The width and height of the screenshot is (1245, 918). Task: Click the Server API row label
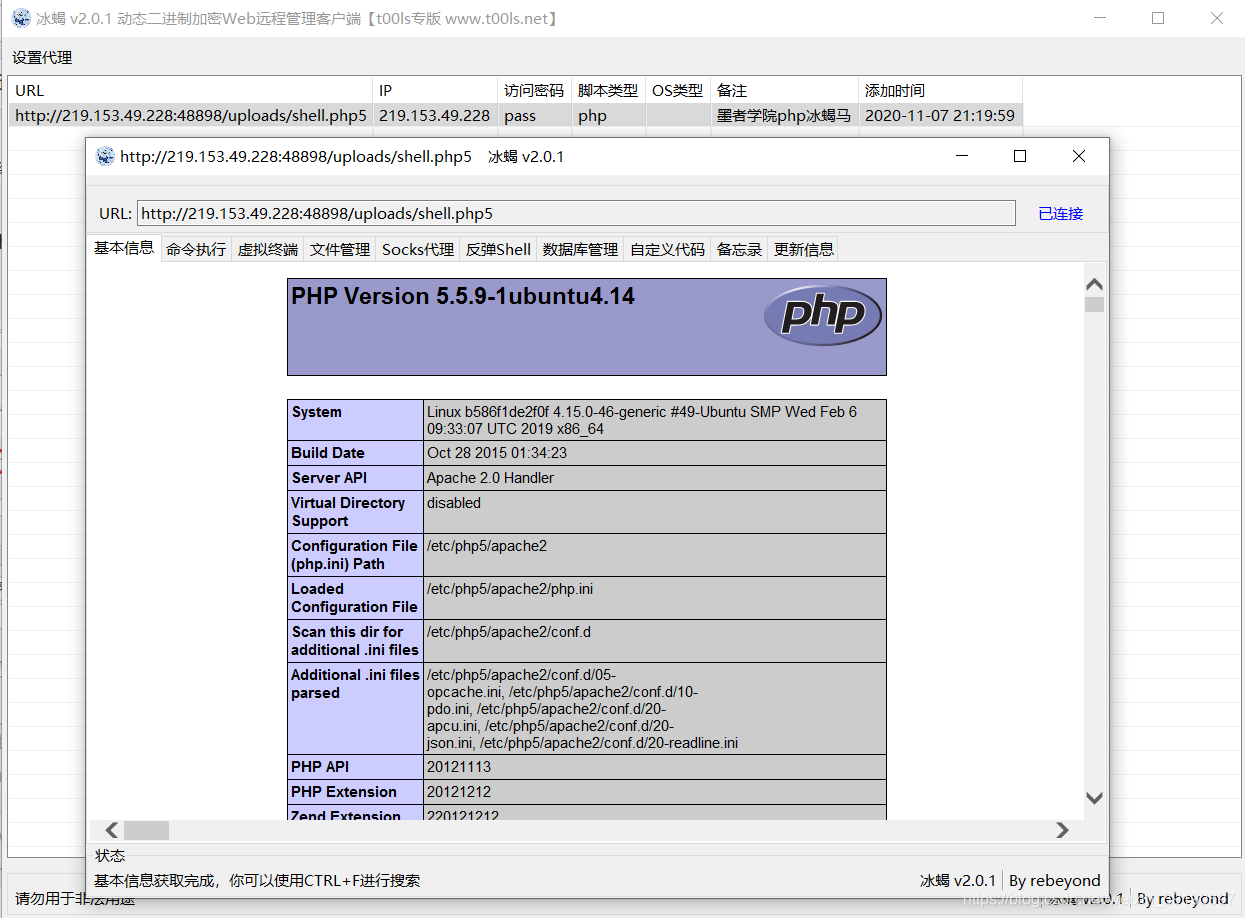[329, 478]
